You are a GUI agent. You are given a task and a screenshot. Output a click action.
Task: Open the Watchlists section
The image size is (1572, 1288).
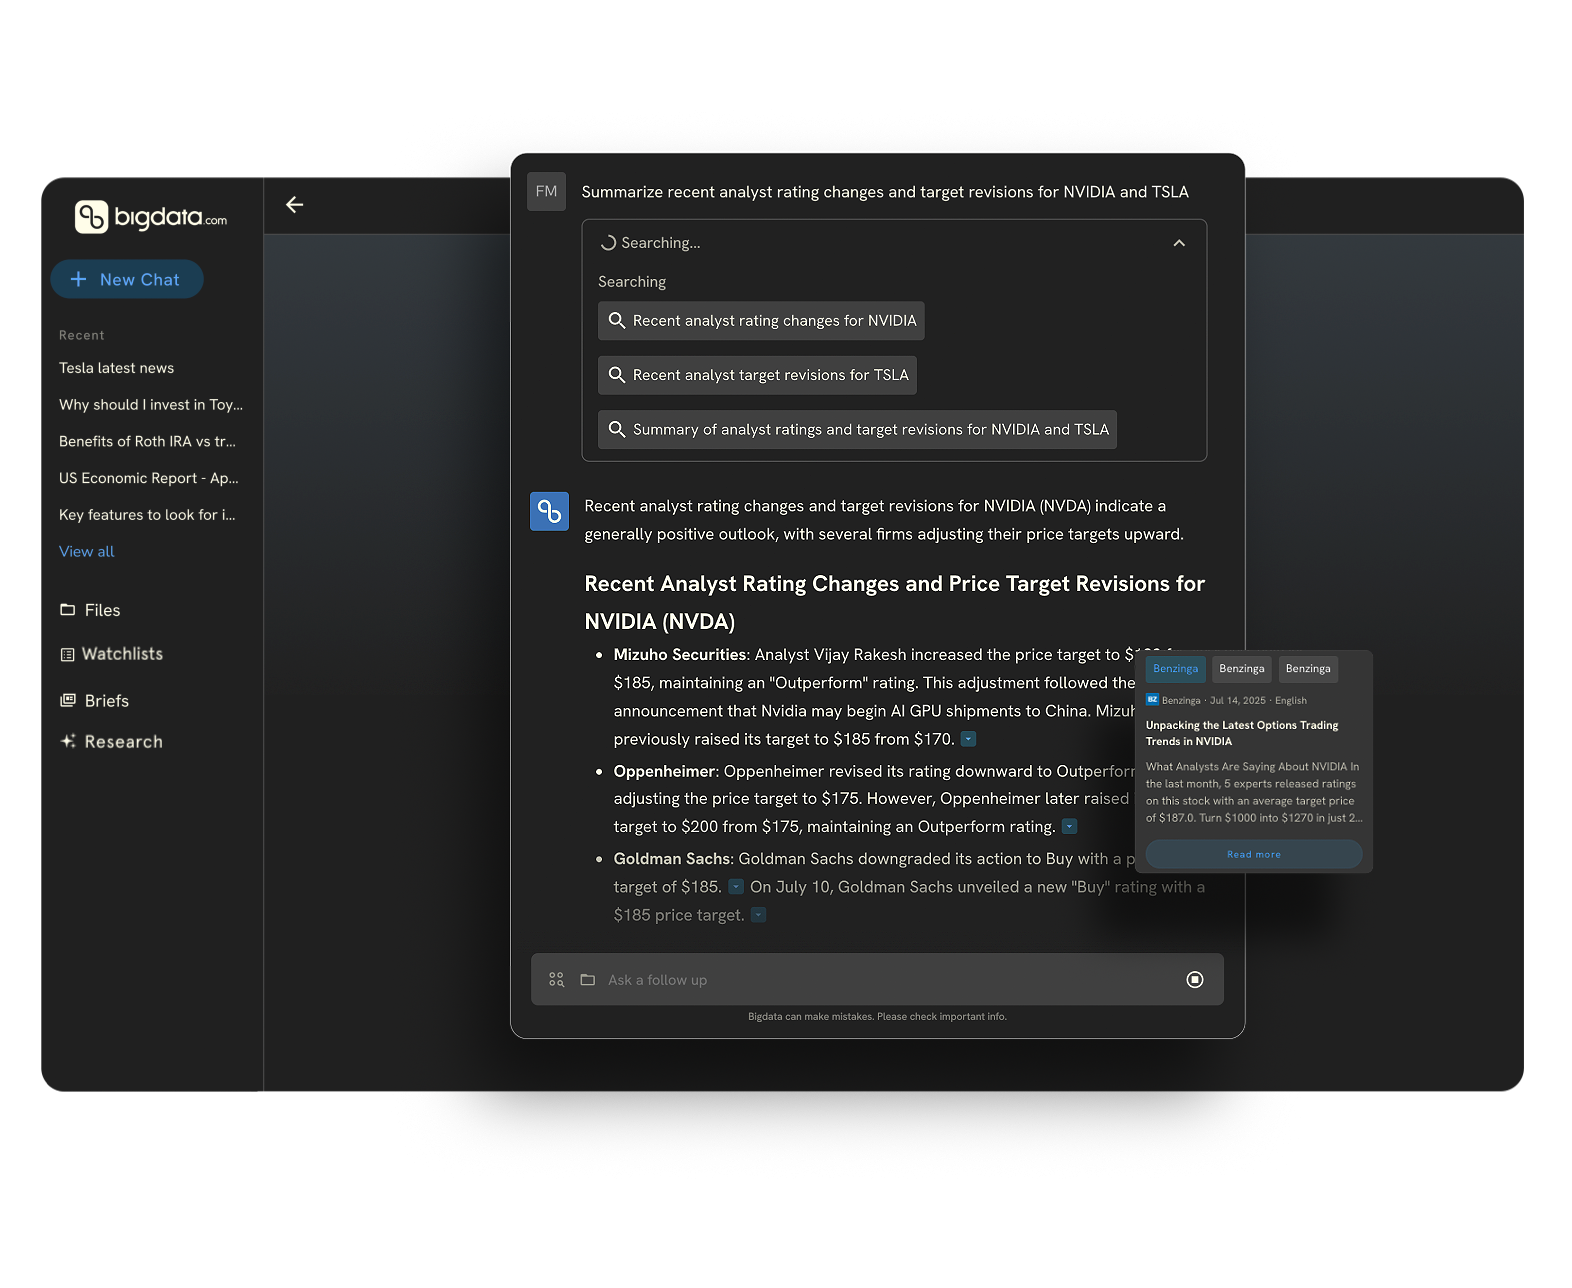(x=111, y=654)
